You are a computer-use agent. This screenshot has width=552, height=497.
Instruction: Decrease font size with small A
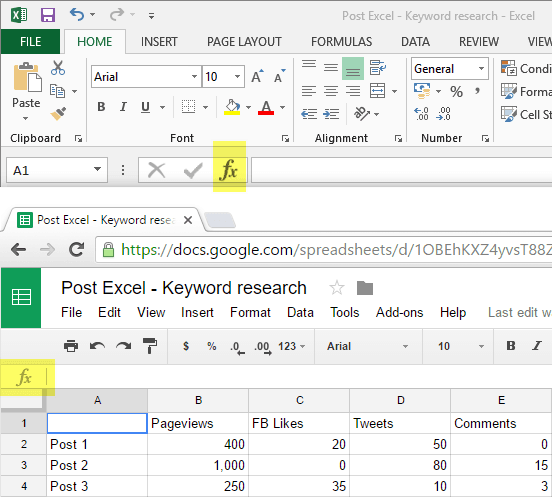pos(280,76)
